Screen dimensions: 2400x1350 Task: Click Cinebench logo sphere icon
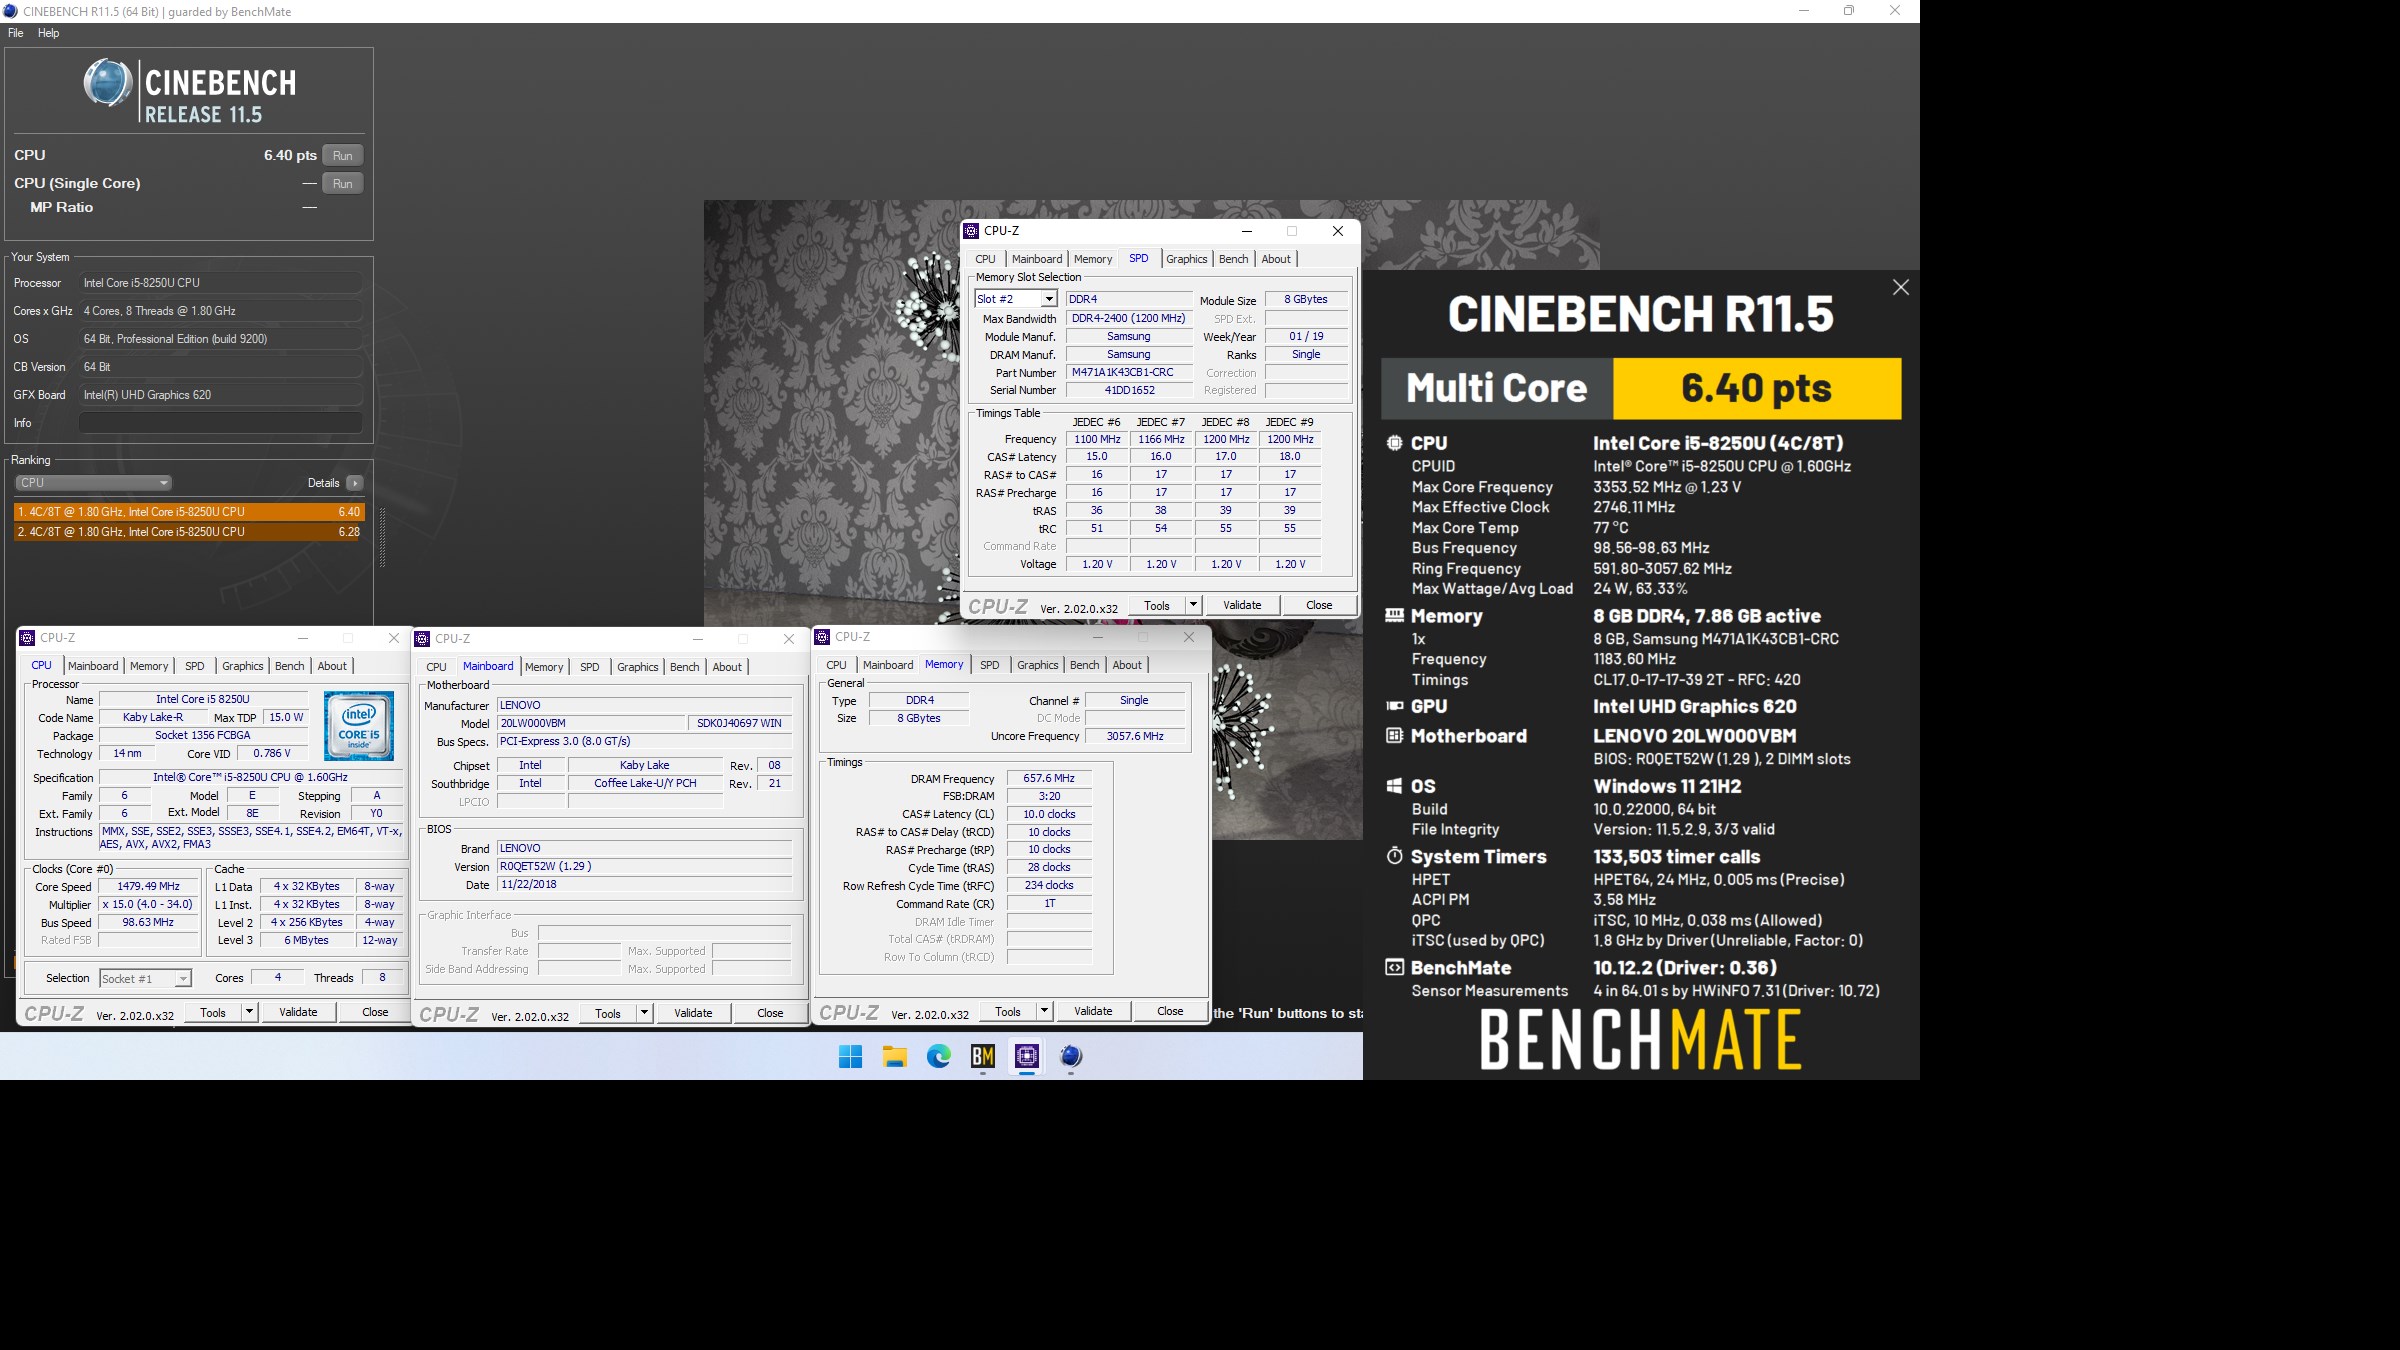(x=108, y=83)
